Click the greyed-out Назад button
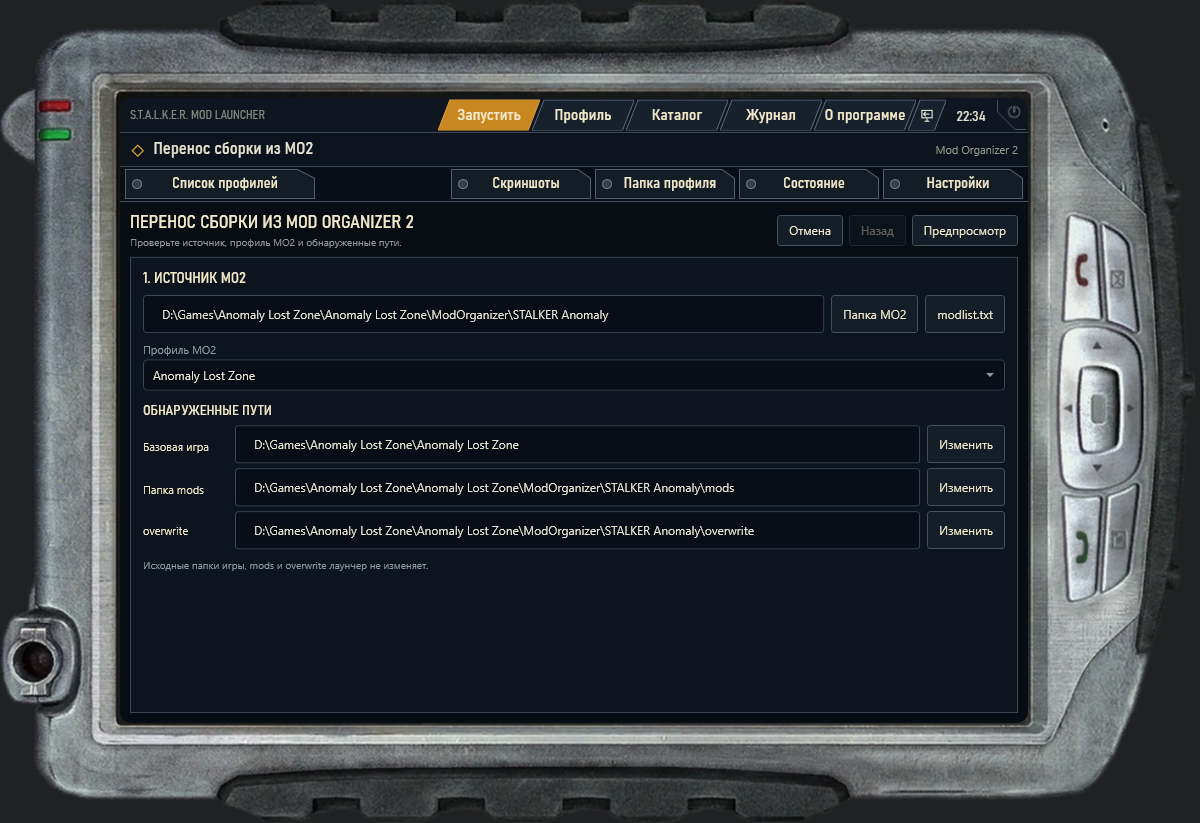 tap(877, 230)
